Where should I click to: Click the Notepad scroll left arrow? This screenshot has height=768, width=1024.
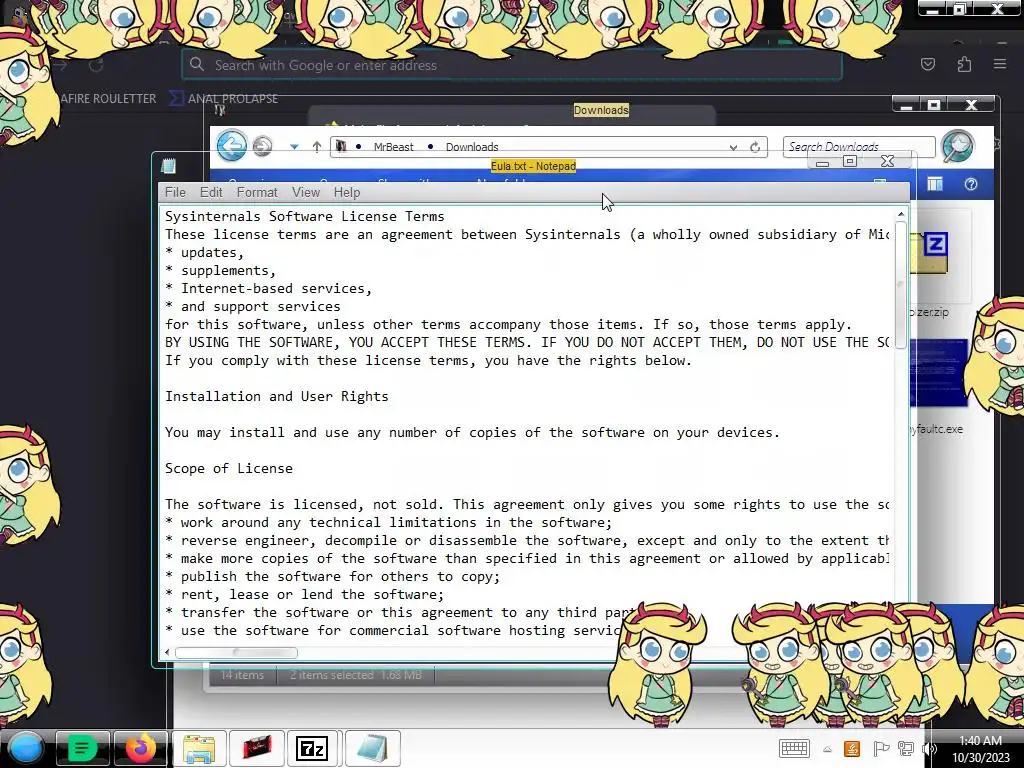pyautogui.click(x=167, y=652)
